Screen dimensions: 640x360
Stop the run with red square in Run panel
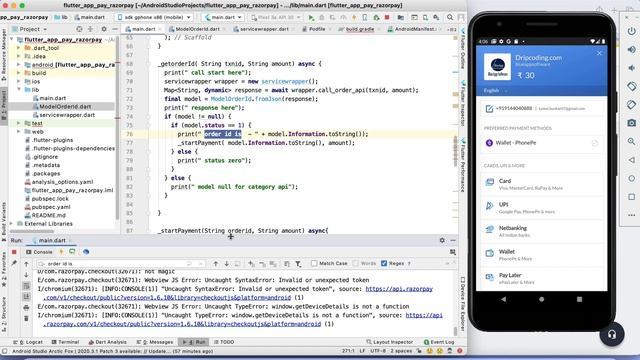[x=14, y=252]
